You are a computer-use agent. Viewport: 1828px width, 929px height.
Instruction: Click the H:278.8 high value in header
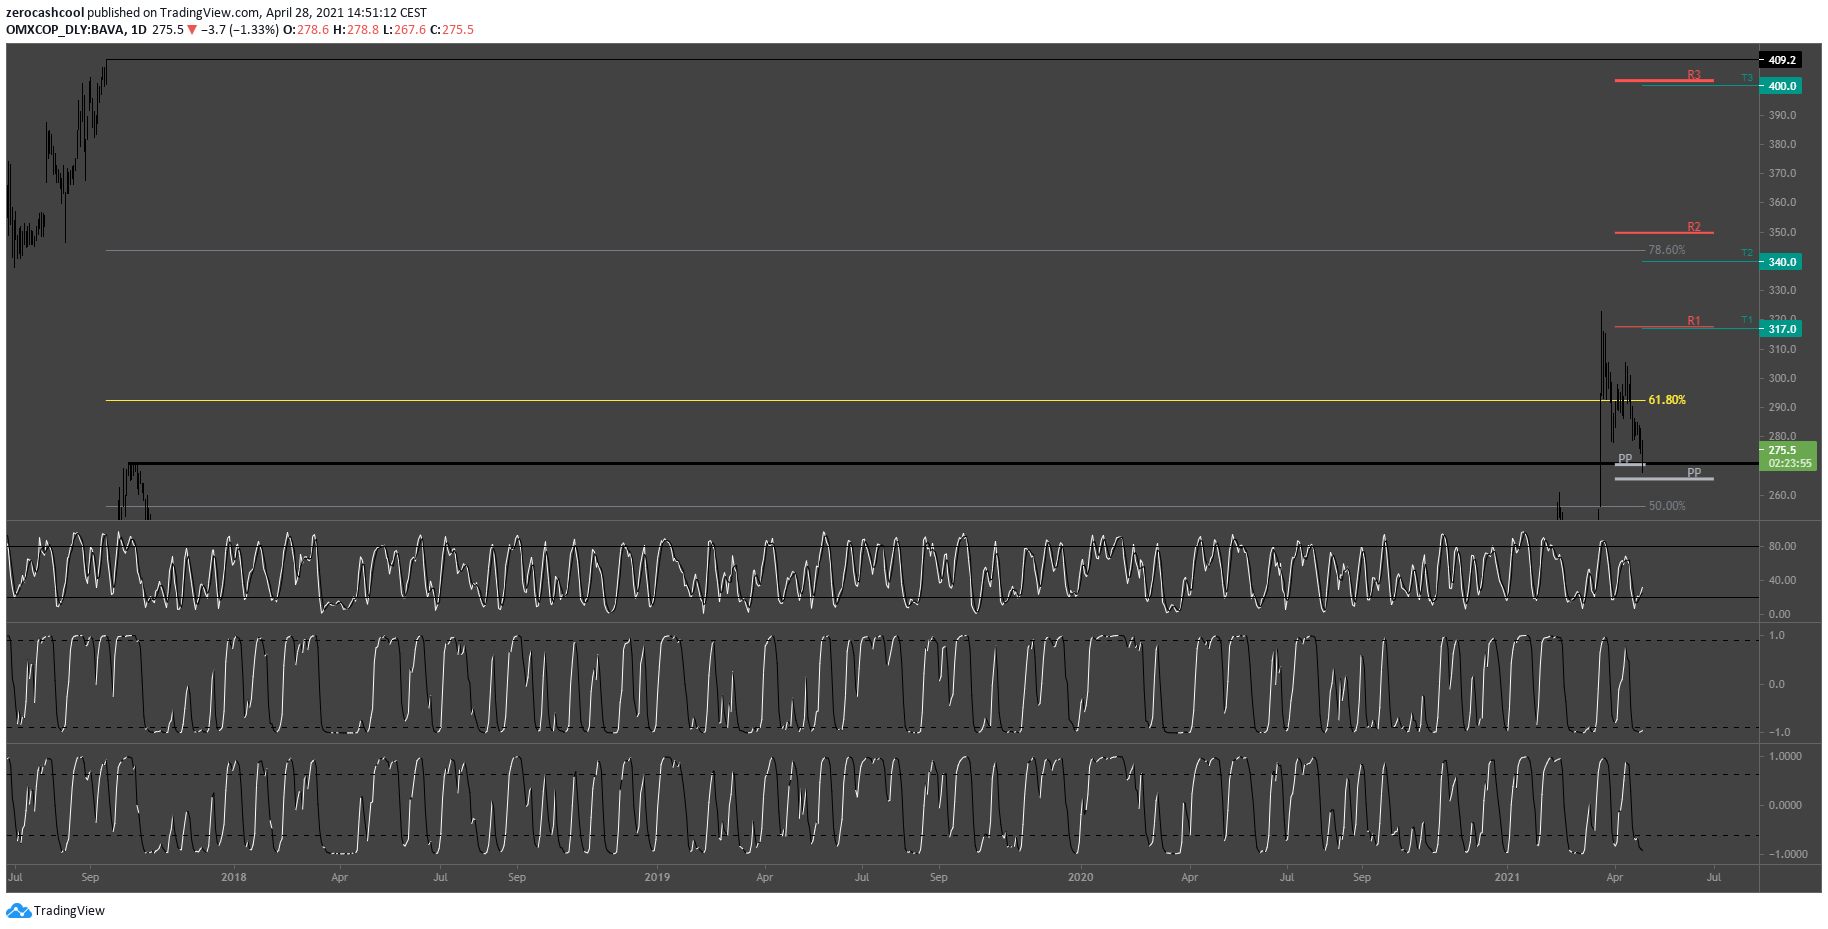356,30
